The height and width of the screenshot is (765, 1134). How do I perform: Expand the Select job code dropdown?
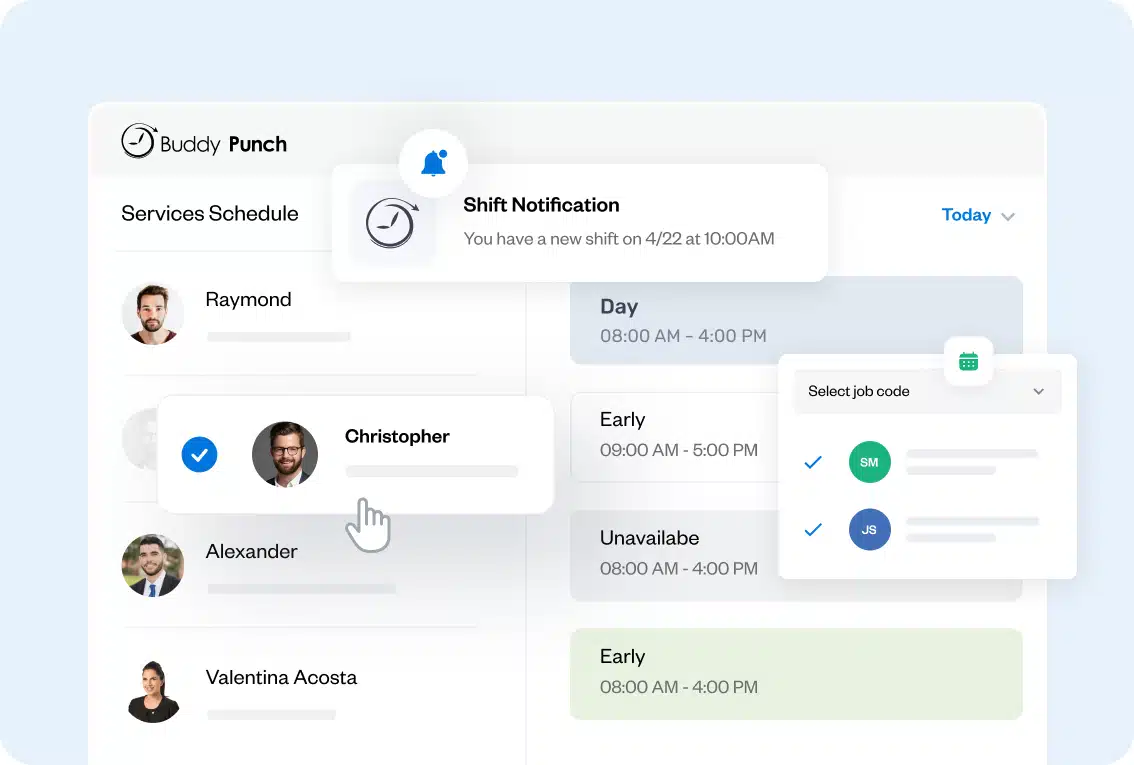pos(927,391)
